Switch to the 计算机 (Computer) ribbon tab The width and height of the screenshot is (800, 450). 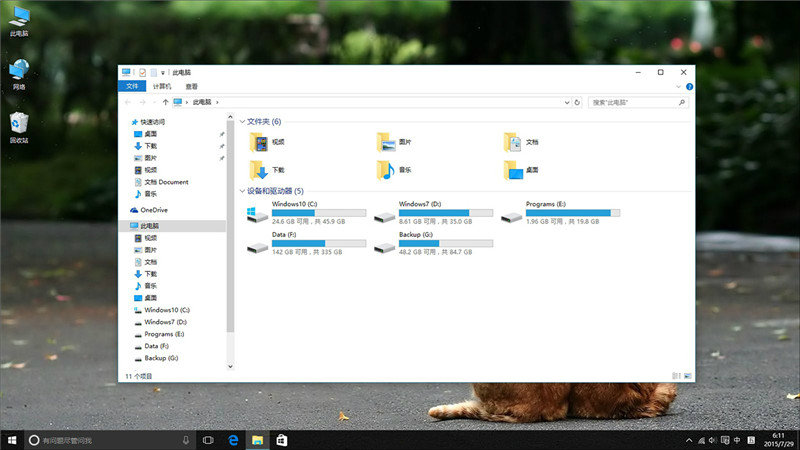coord(162,87)
